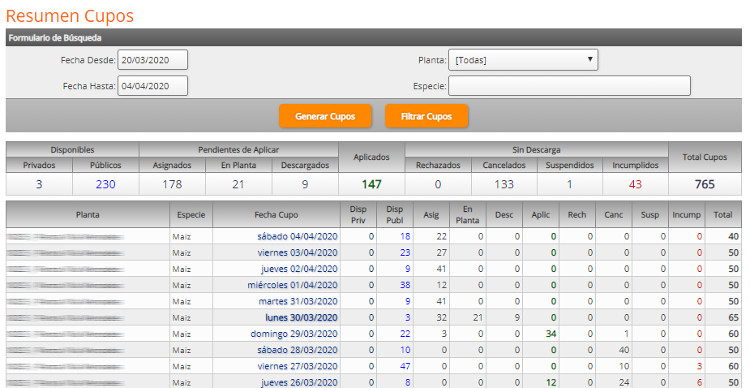Click Disp Publ value 47 for 27/03/2020

pyautogui.click(x=405, y=366)
